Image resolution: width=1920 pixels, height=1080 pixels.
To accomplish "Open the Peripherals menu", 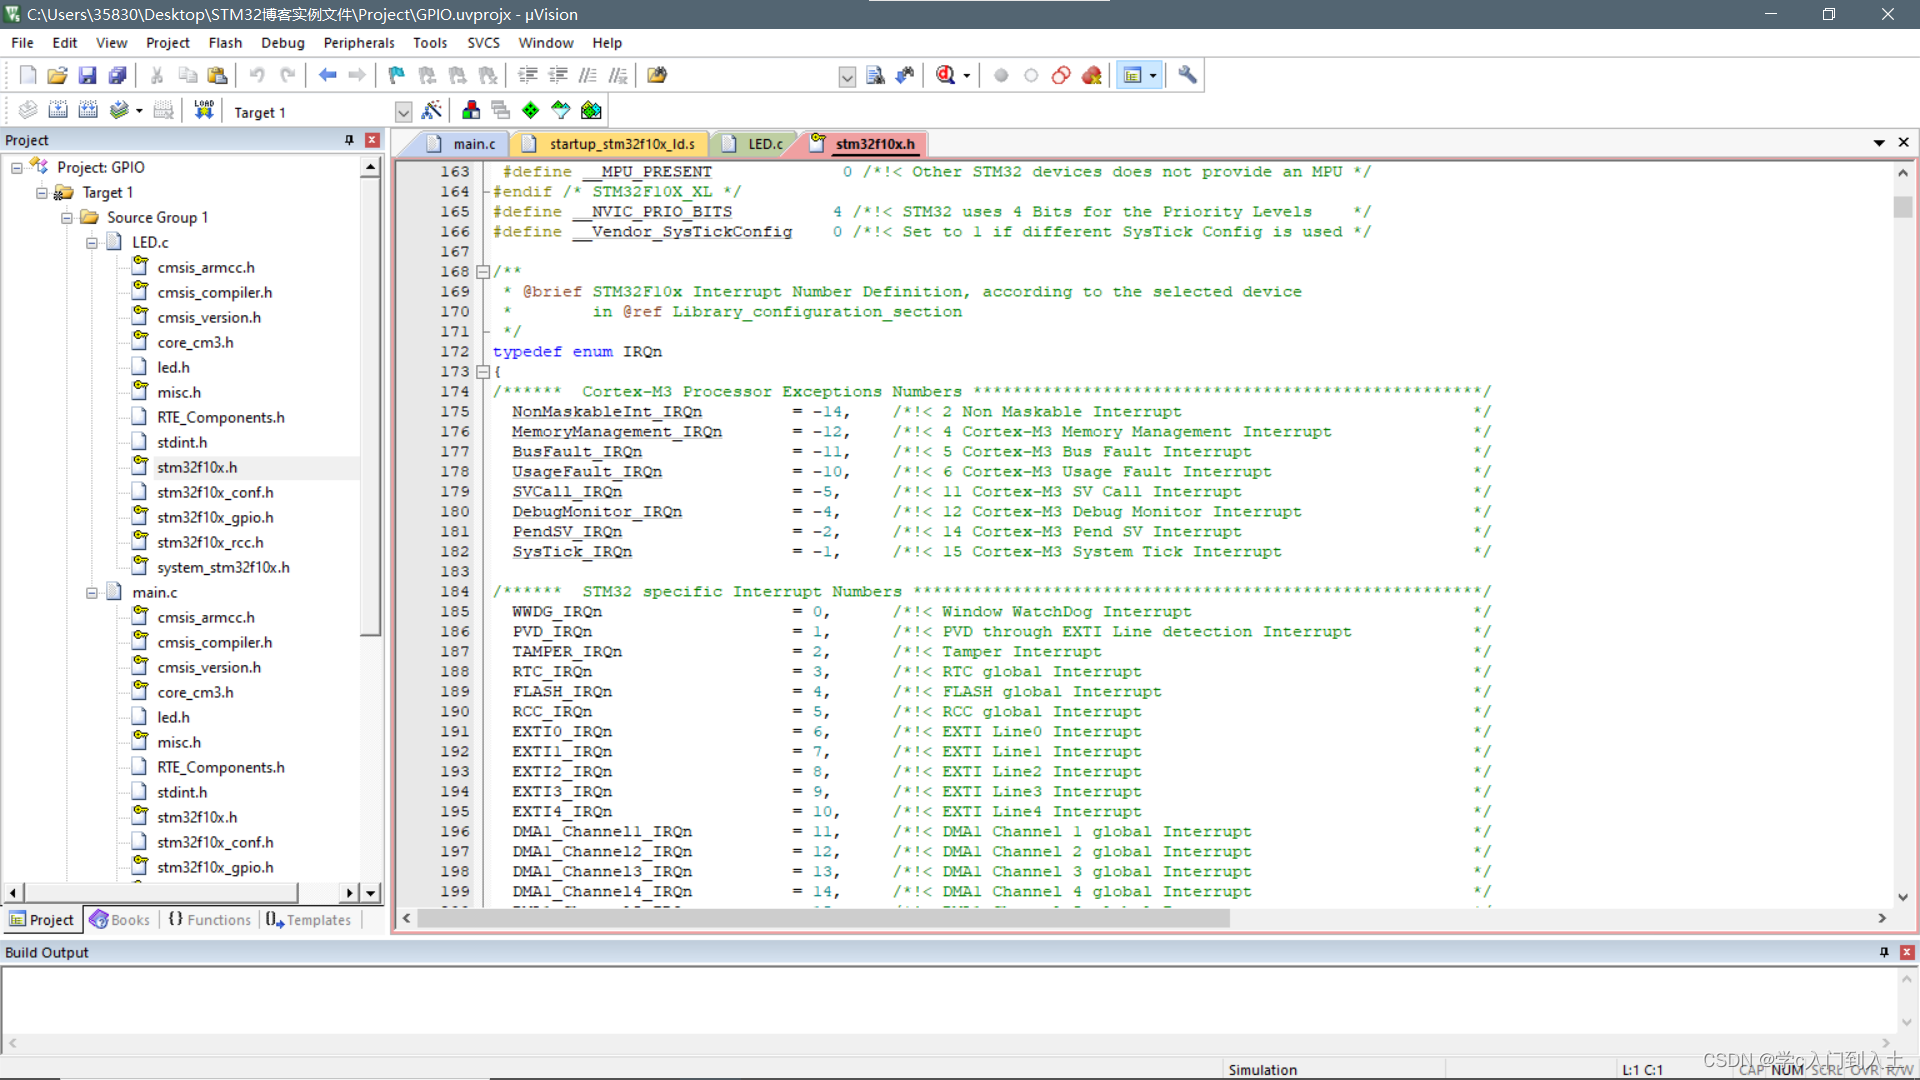I will [x=358, y=42].
